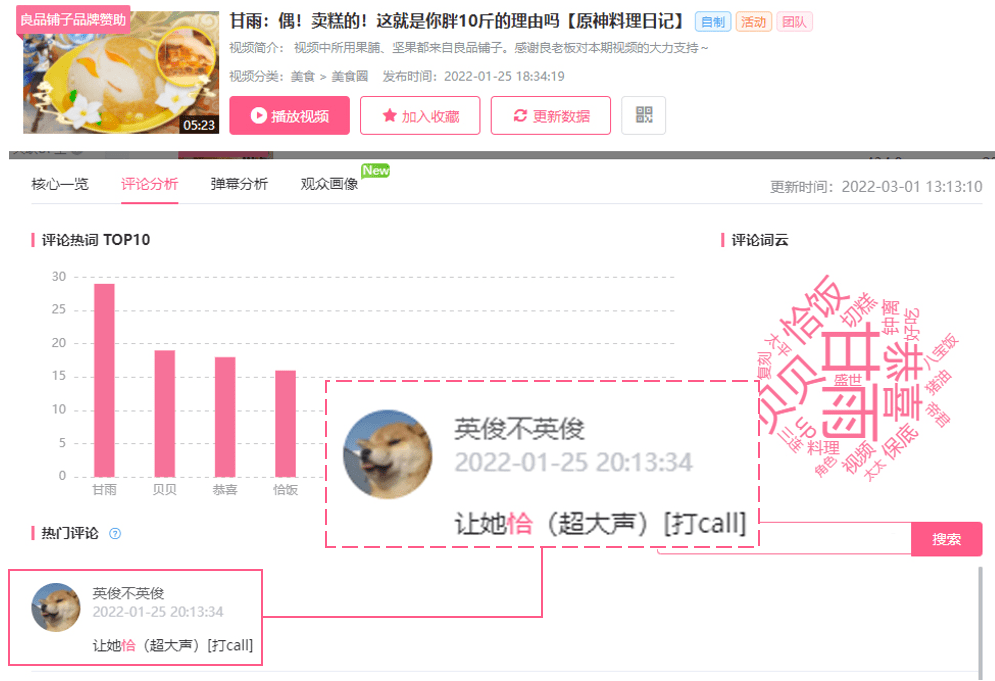995x681 pixels.
Task: Click the play icon in 播放视频
Action: click(258, 116)
